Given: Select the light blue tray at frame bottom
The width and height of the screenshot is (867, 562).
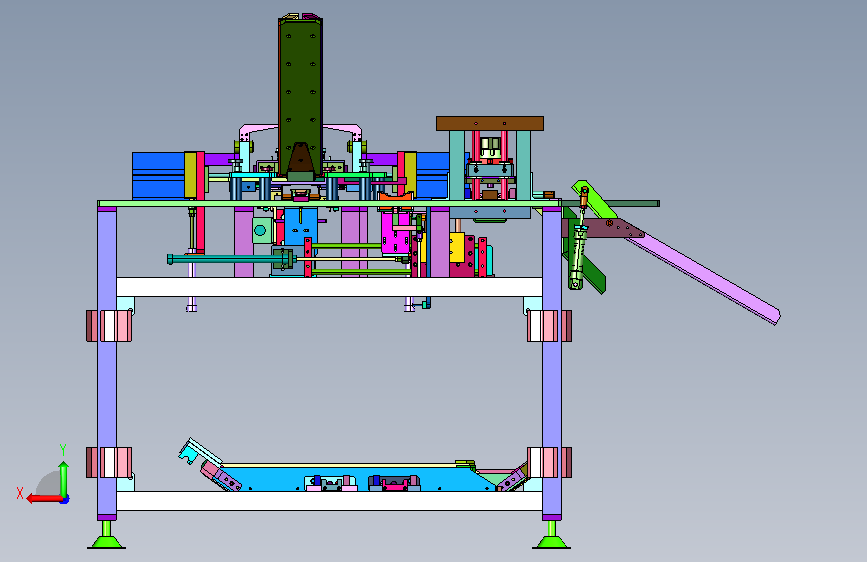Looking at the screenshot, I should (x=354, y=478).
